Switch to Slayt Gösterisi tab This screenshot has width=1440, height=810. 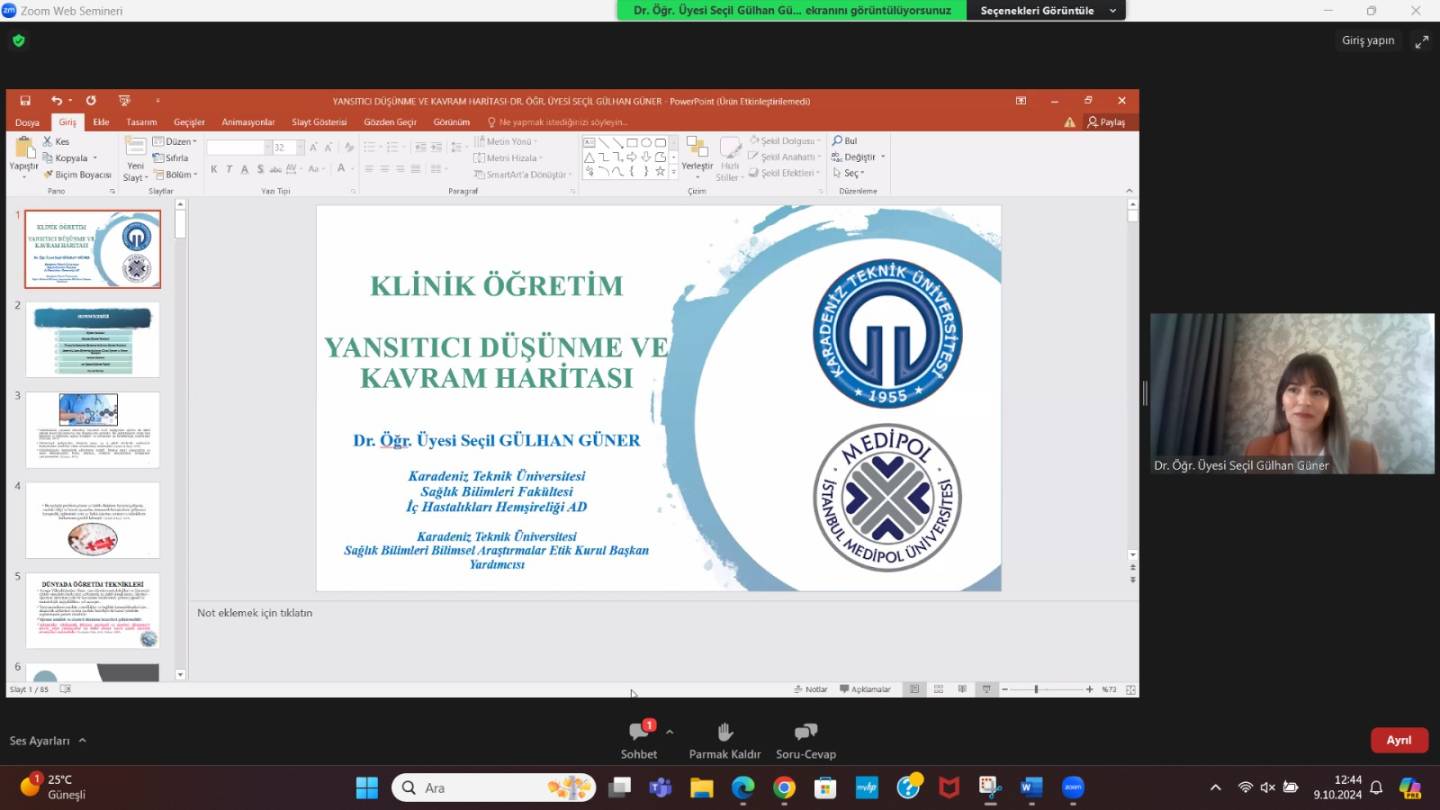tap(319, 122)
